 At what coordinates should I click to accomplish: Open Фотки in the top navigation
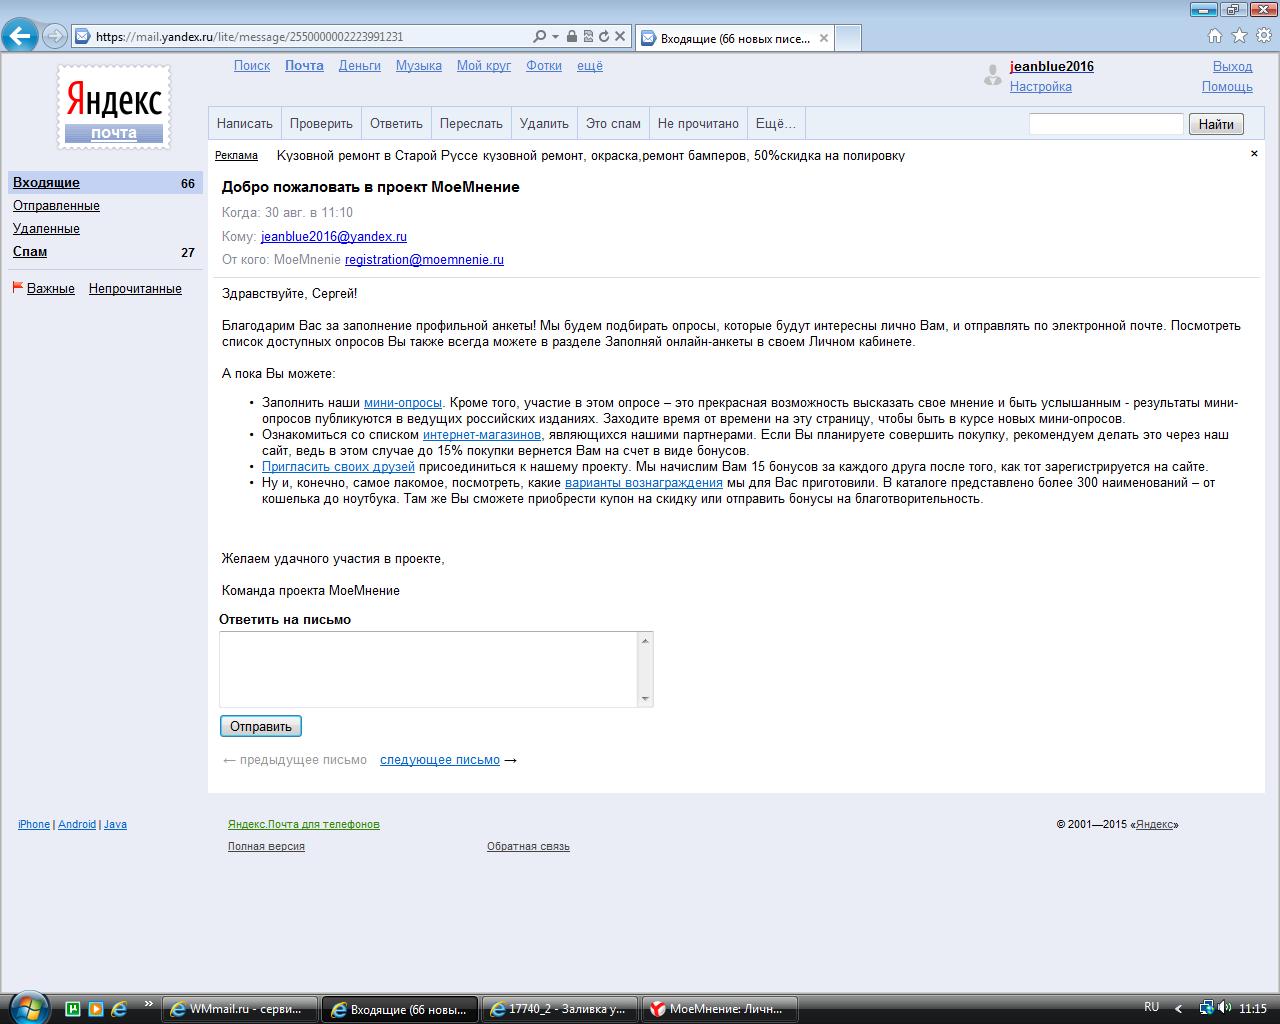click(x=544, y=66)
